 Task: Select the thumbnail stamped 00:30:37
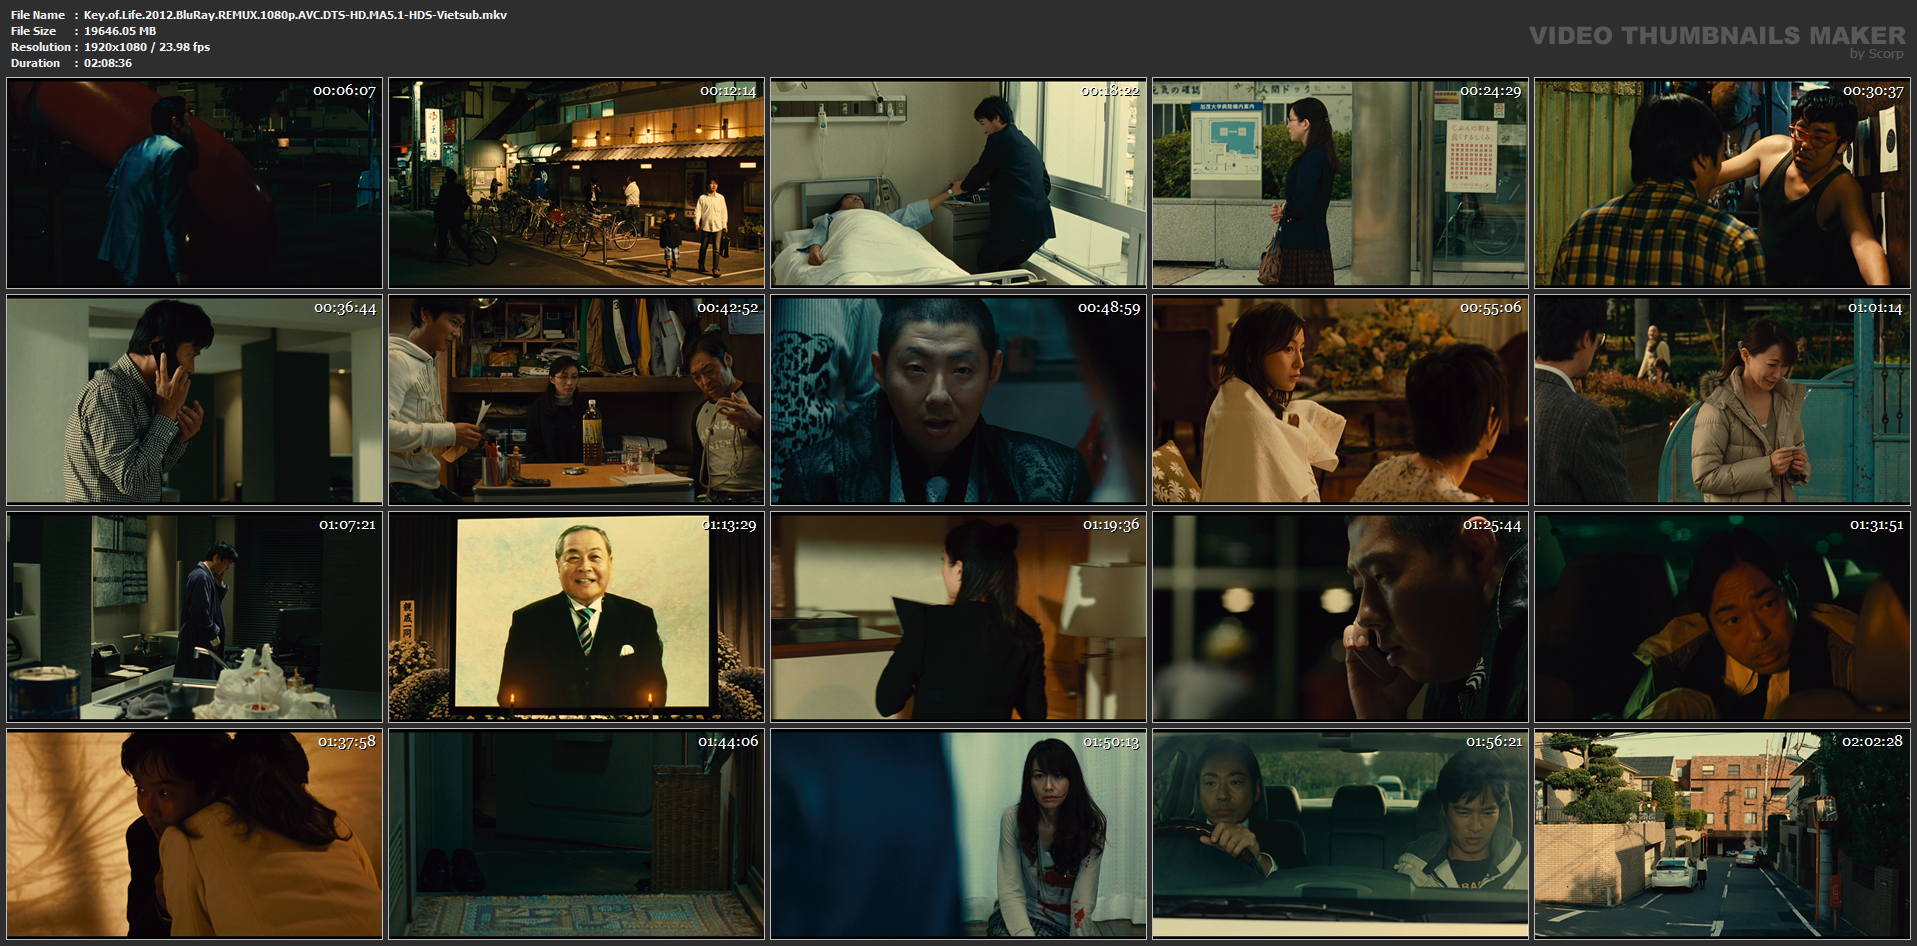[x=1723, y=184]
